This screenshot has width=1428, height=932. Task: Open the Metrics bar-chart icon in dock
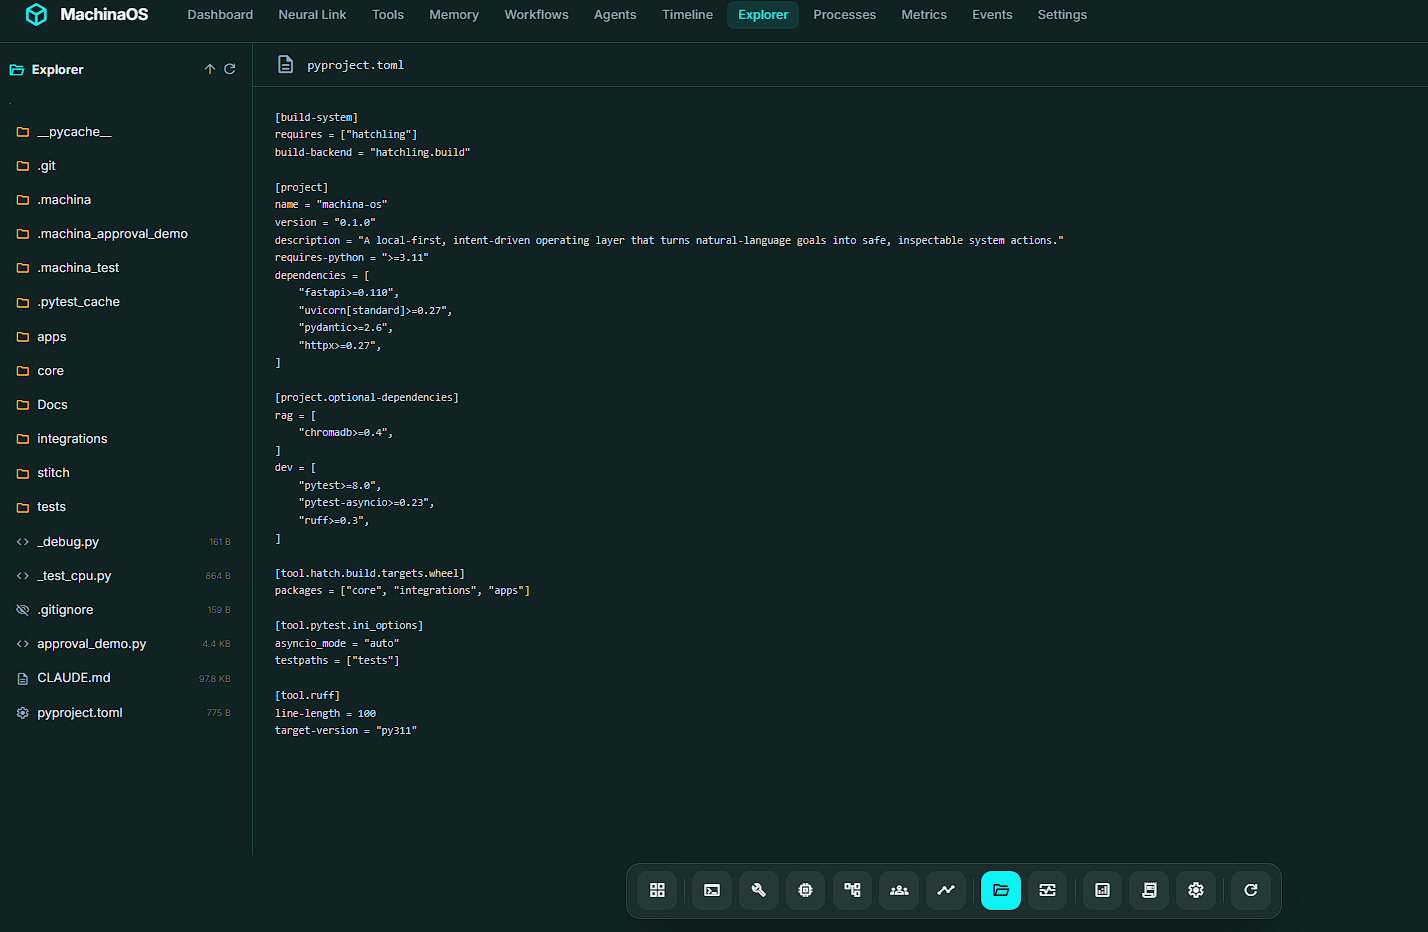[x=1102, y=890]
